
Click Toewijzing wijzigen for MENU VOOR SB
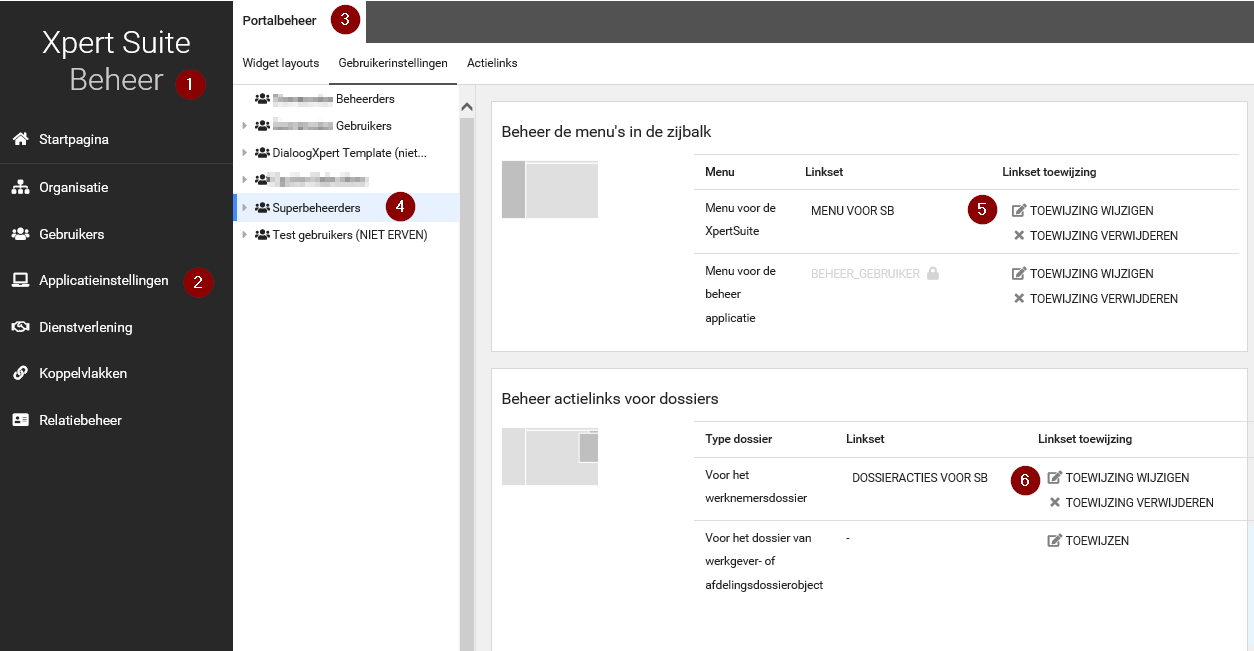1082,211
